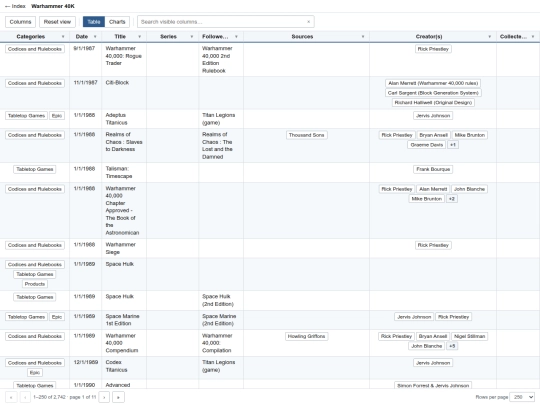Click Codices and Rulebooks tag in Warhammer Siege row
Image resolution: width=540 pixels, height=405 pixels.
(x=35, y=245)
